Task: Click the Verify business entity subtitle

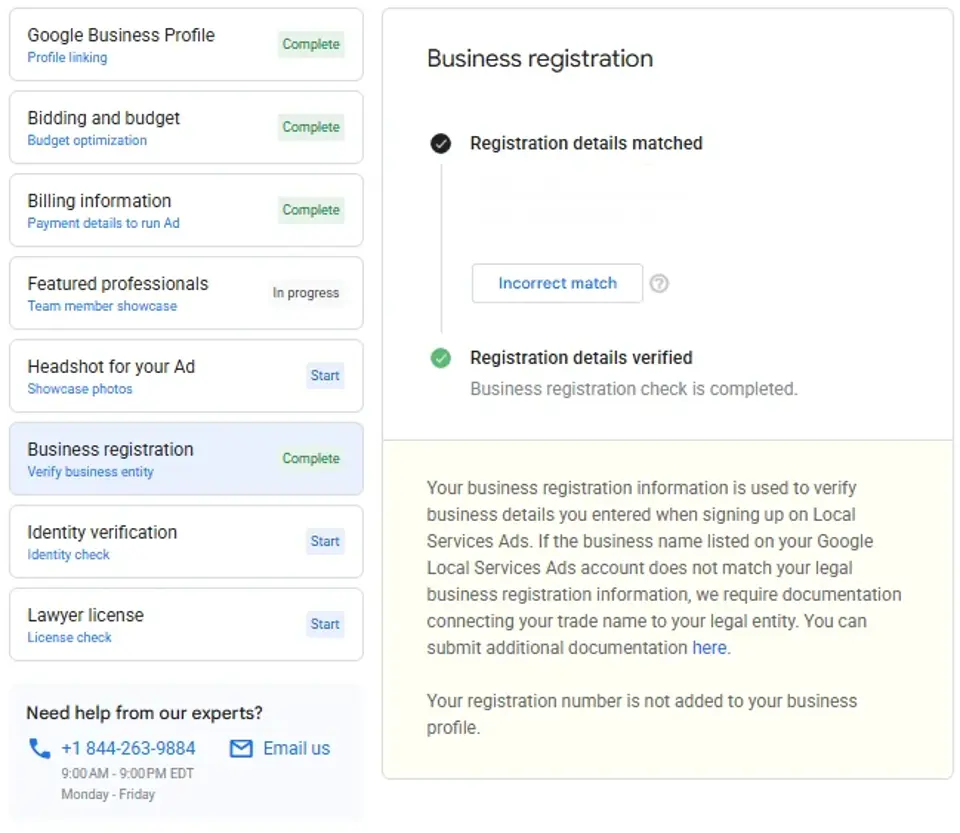Action: (x=91, y=472)
